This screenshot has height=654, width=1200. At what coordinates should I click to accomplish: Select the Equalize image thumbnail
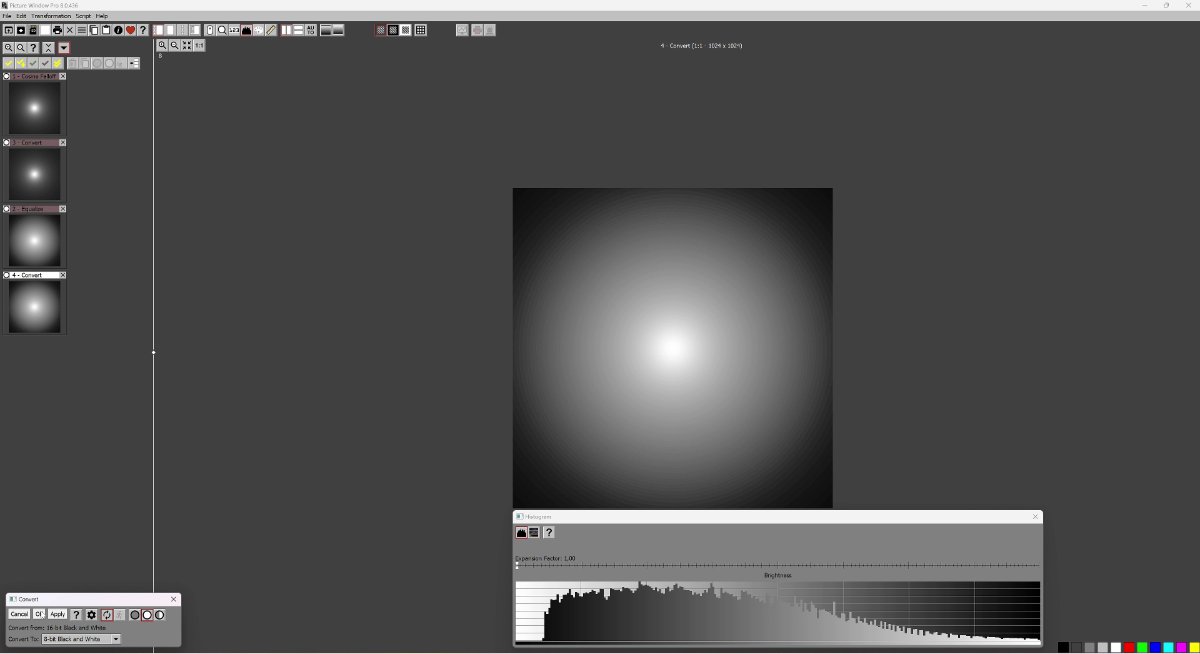(x=35, y=241)
